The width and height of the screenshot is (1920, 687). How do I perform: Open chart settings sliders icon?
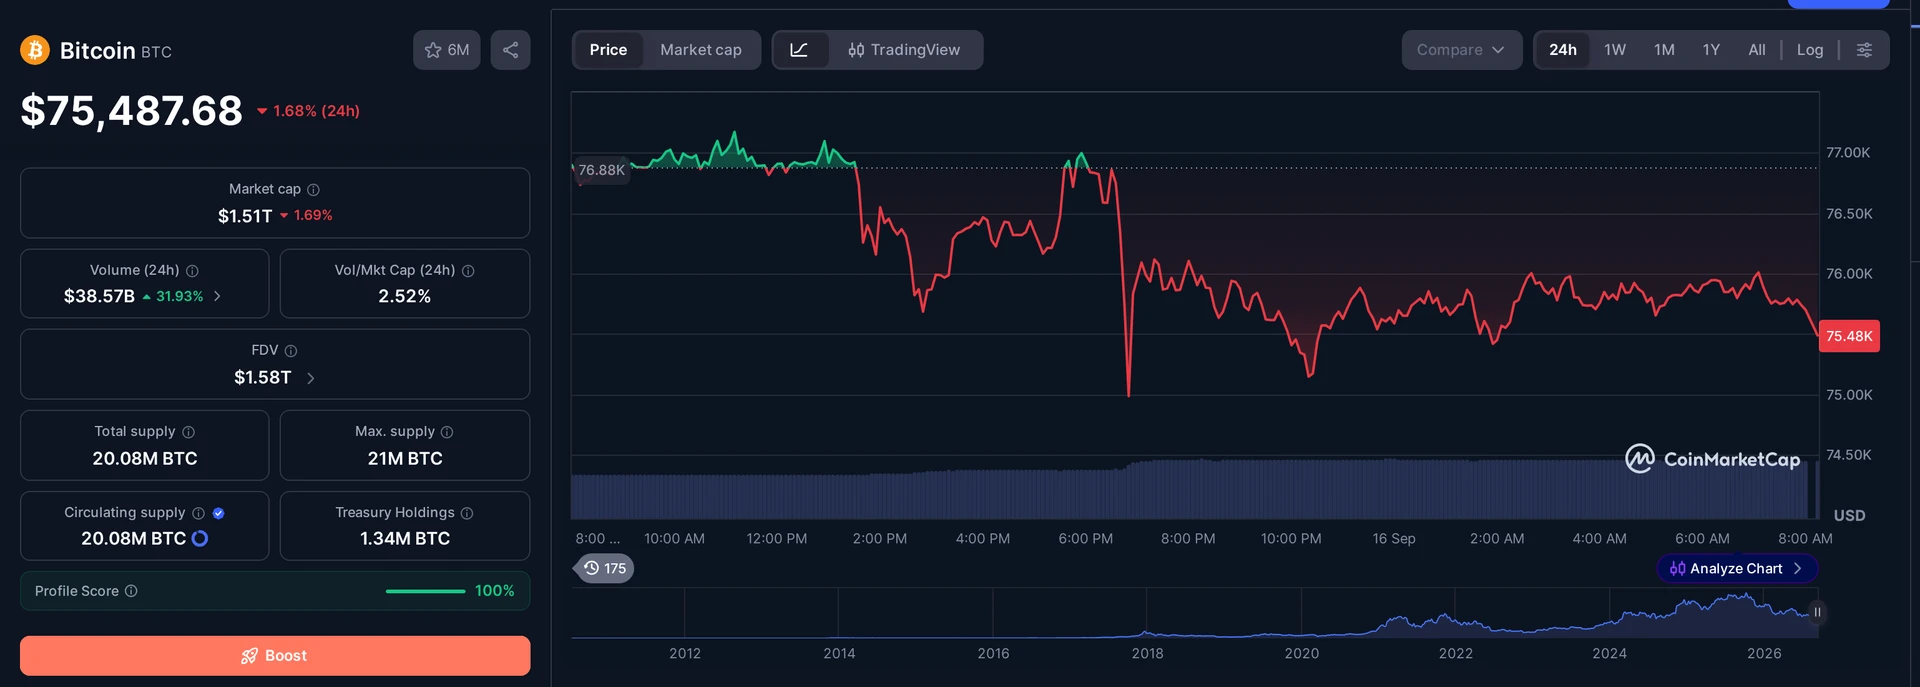coord(1864,50)
